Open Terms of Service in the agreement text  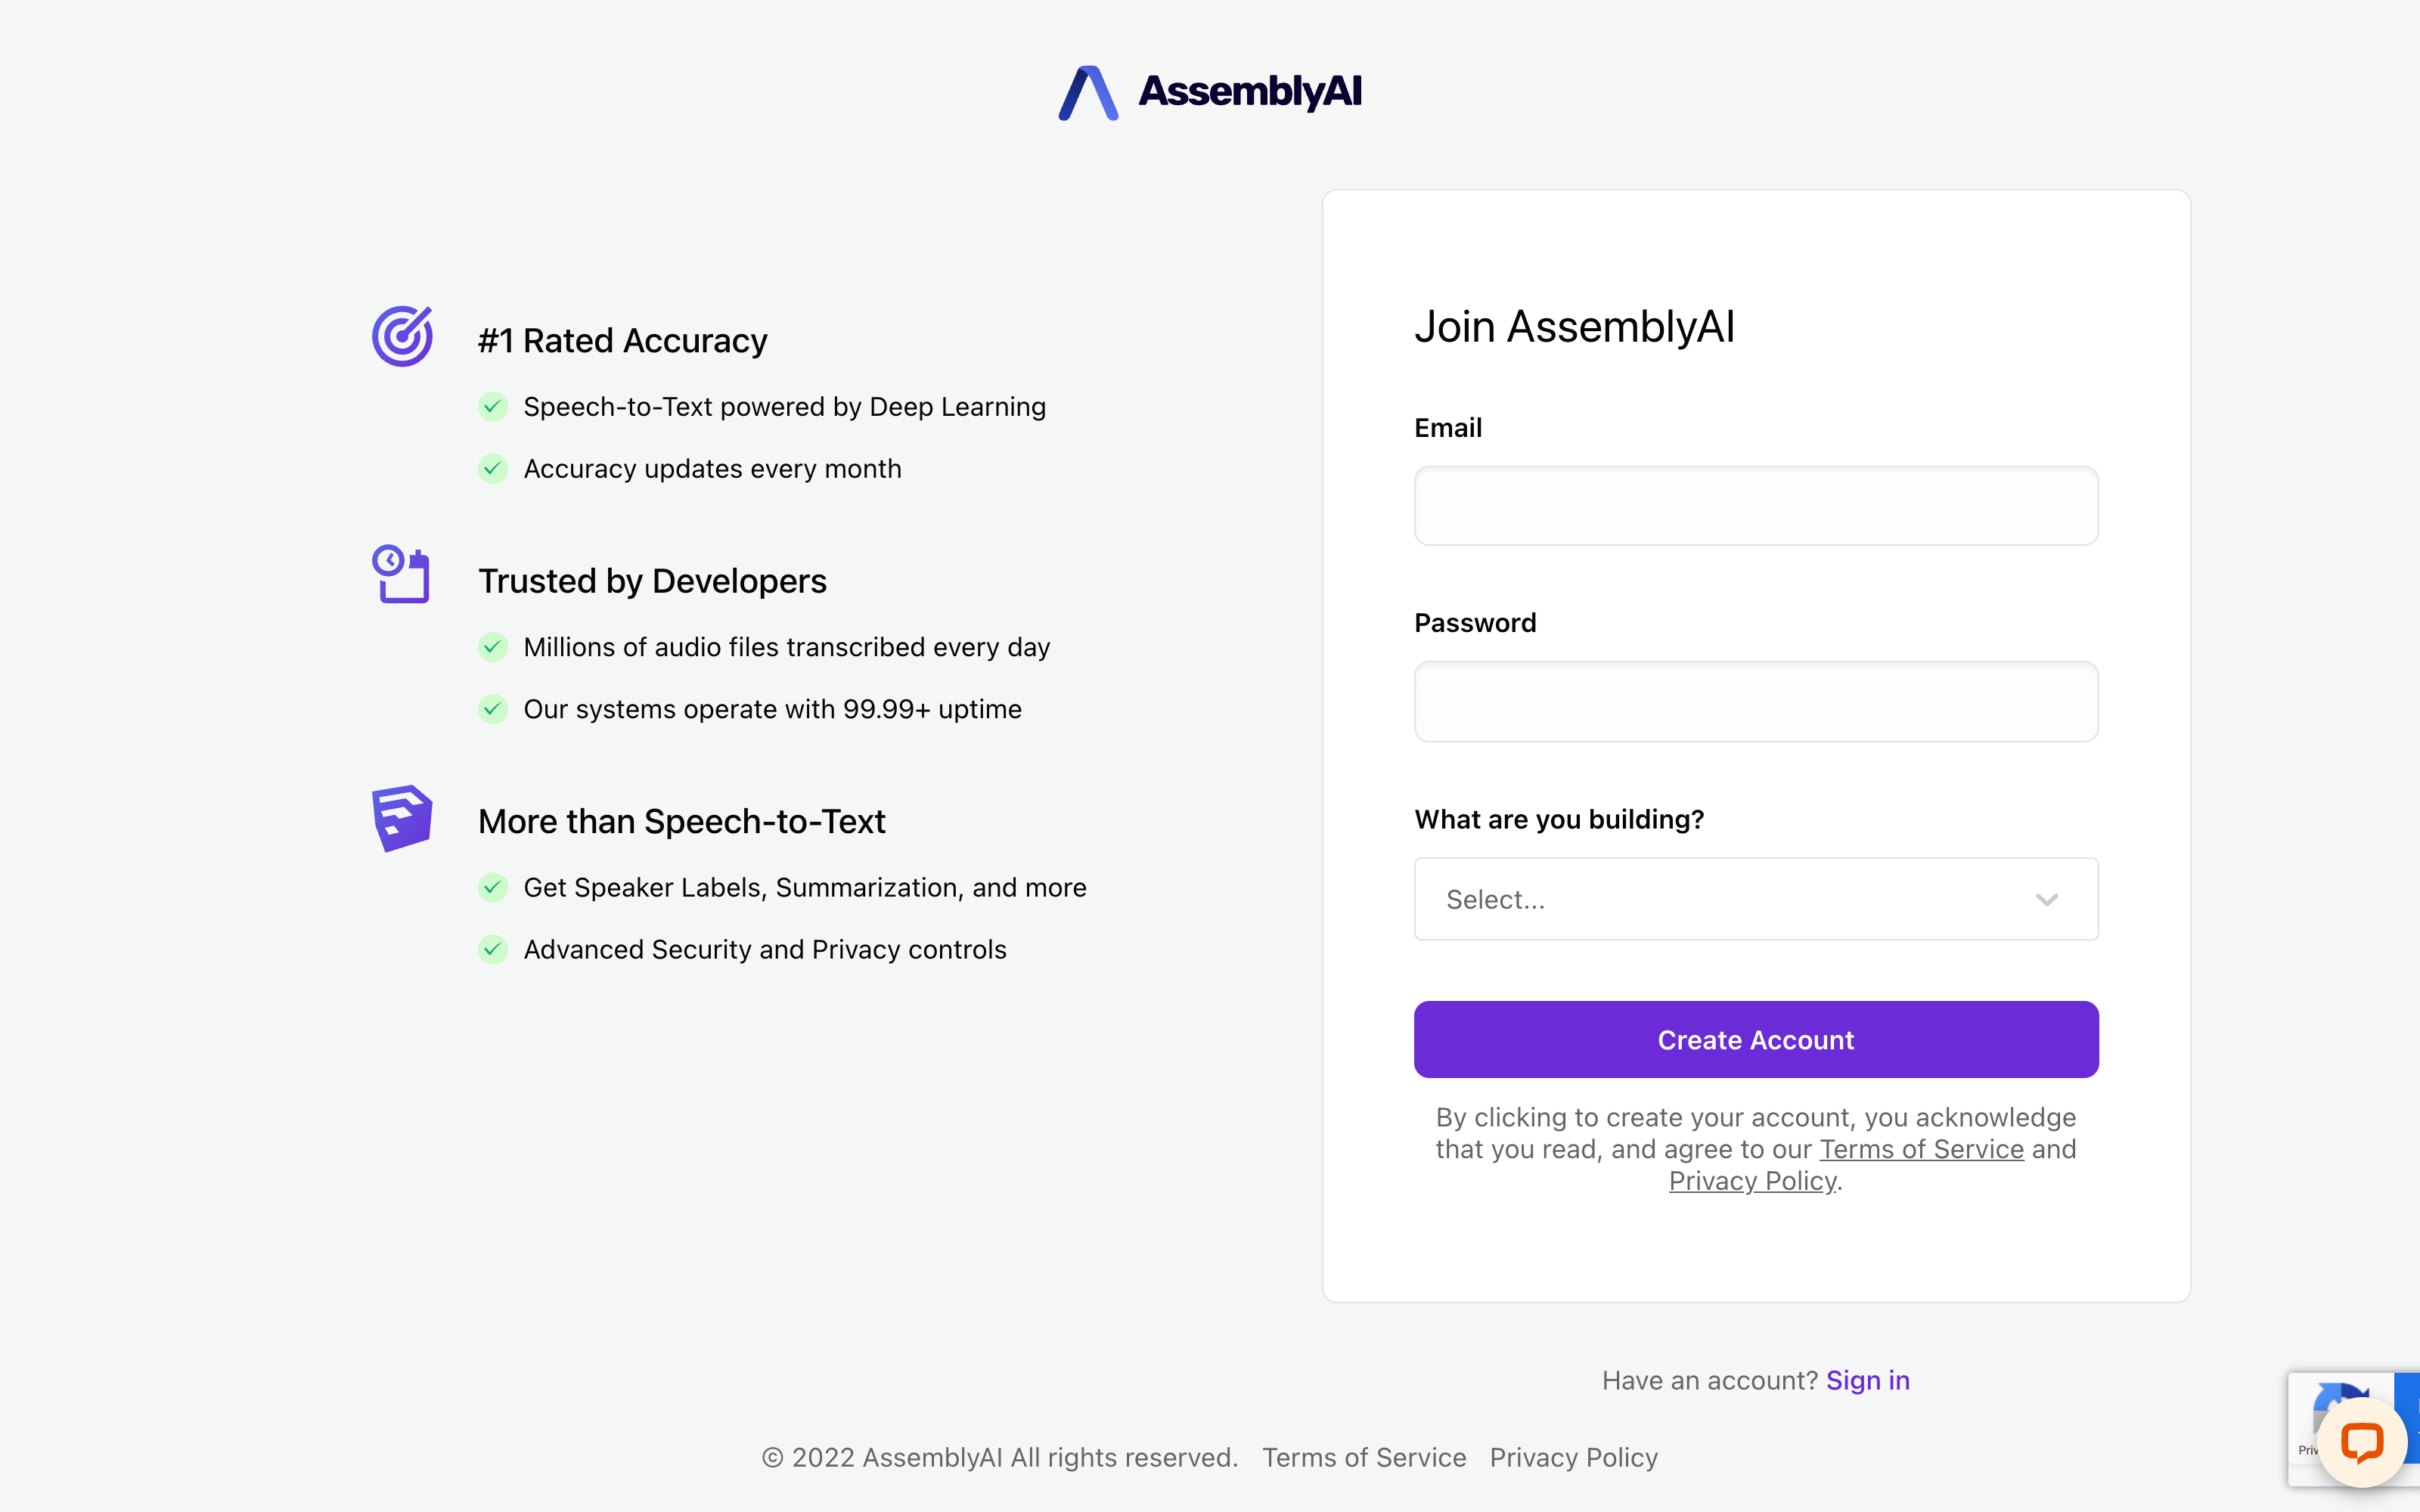click(1920, 1149)
